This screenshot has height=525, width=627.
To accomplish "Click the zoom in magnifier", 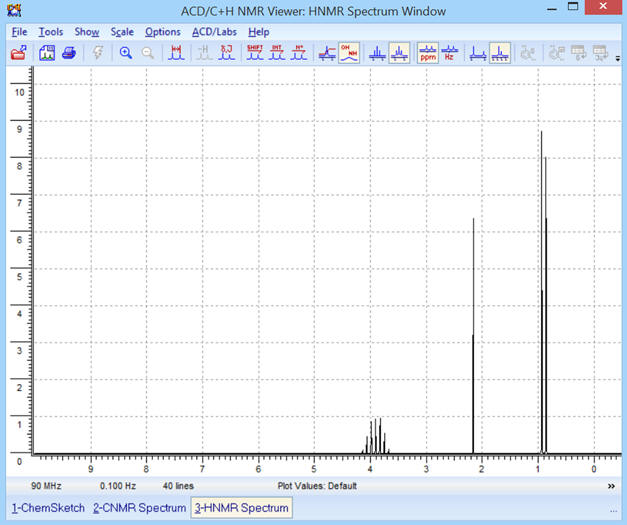I will [126, 53].
